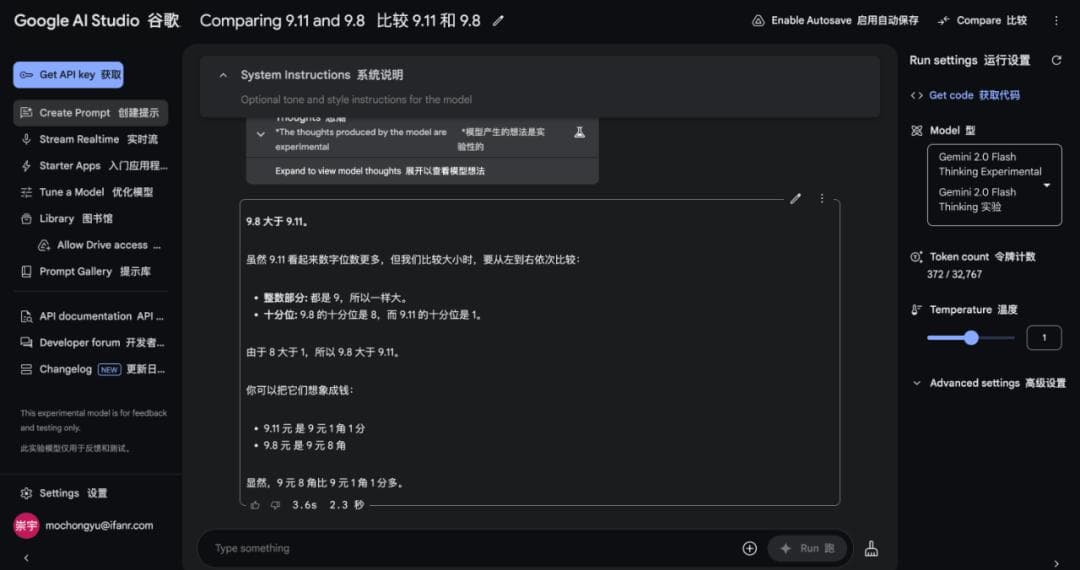Open the Model selection dropdown
1080x570 pixels.
[994, 185]
